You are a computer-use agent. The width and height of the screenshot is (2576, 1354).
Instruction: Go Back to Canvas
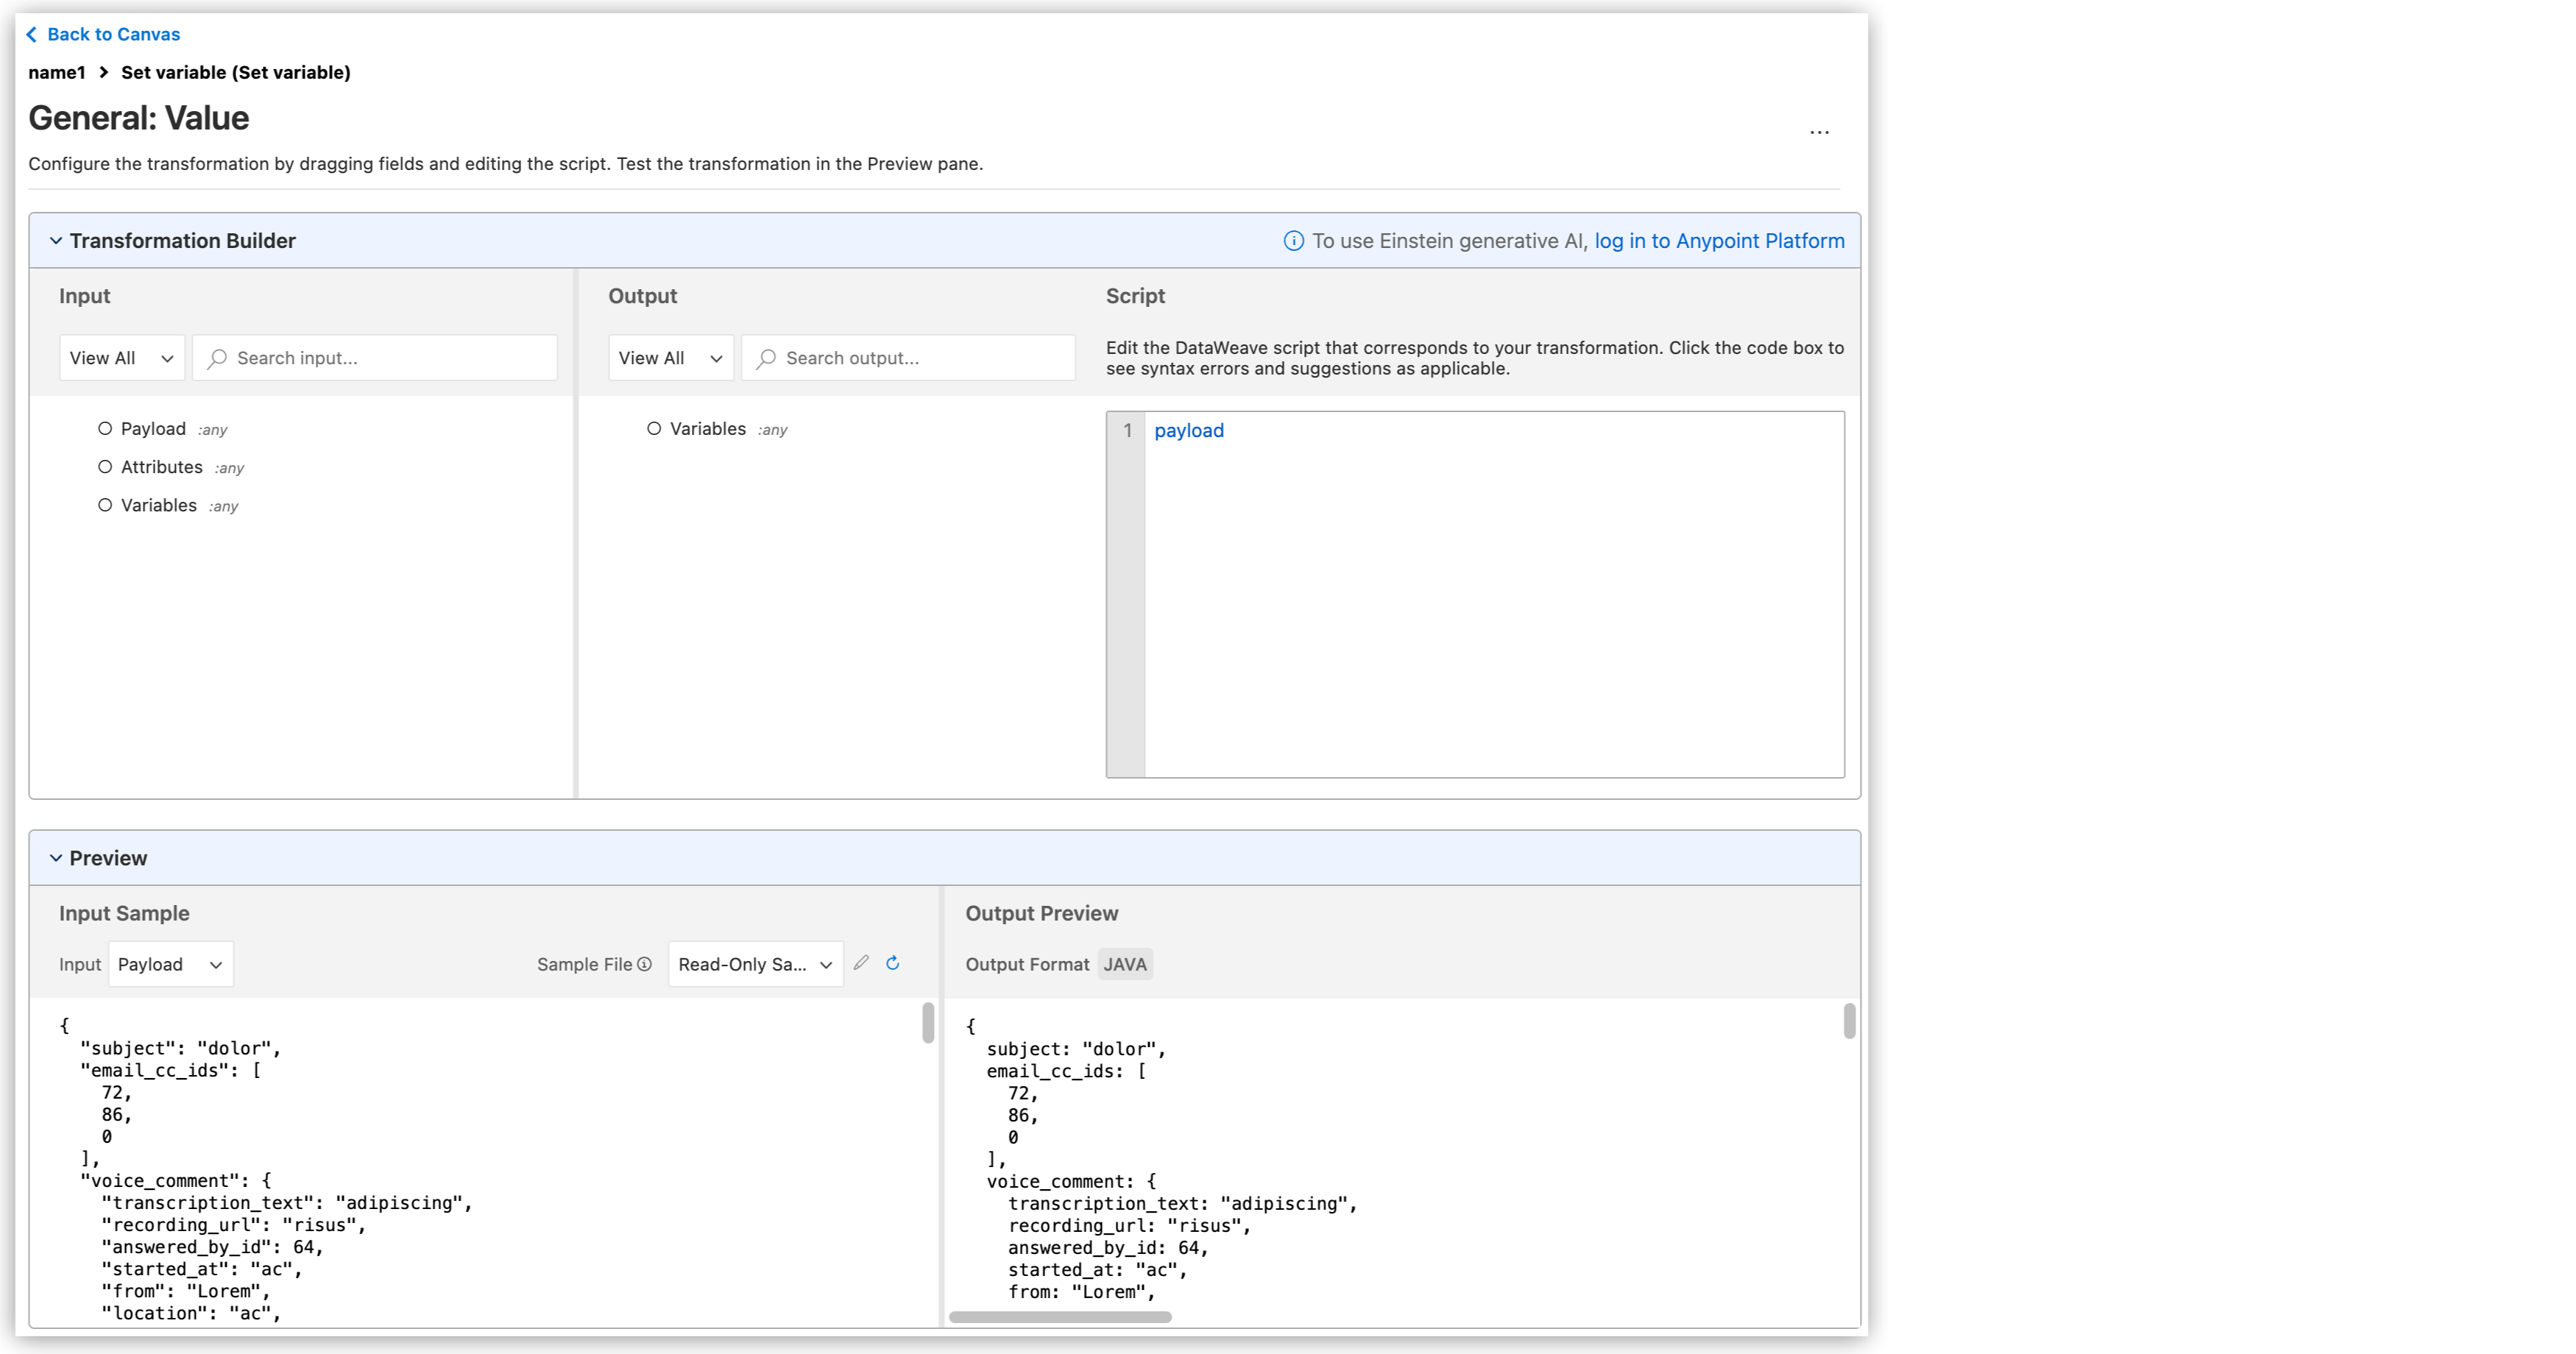tap(113, 35)
